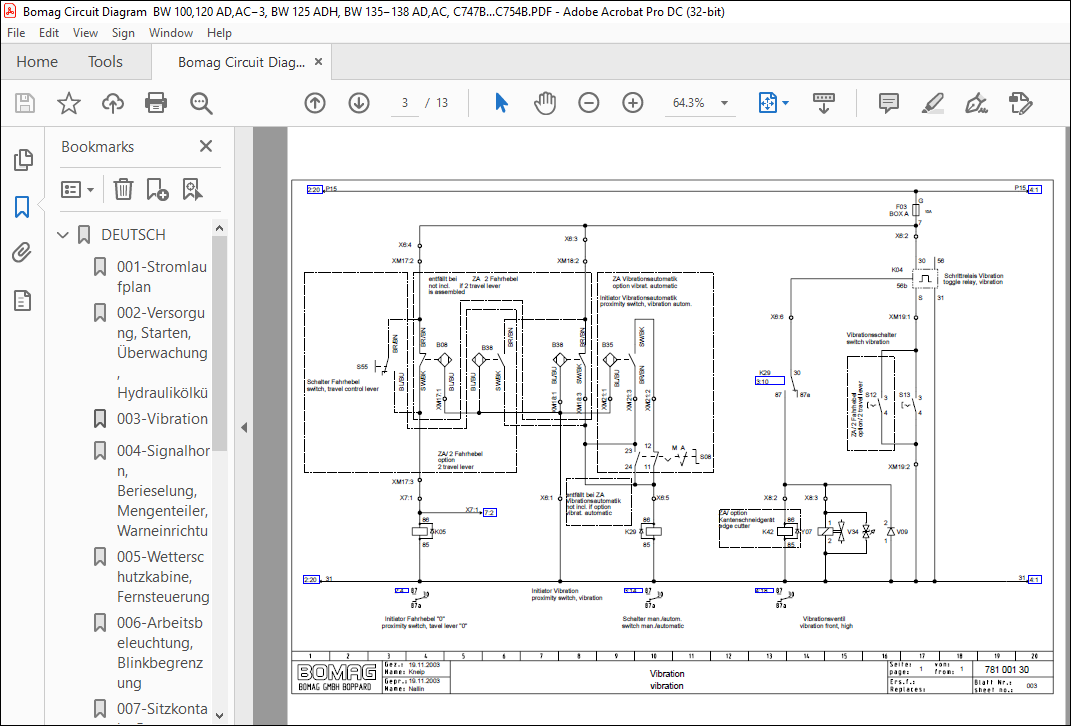
Task: Open the attachments paperclip panel
Action: pyautogui.click(x=22, y=253)
